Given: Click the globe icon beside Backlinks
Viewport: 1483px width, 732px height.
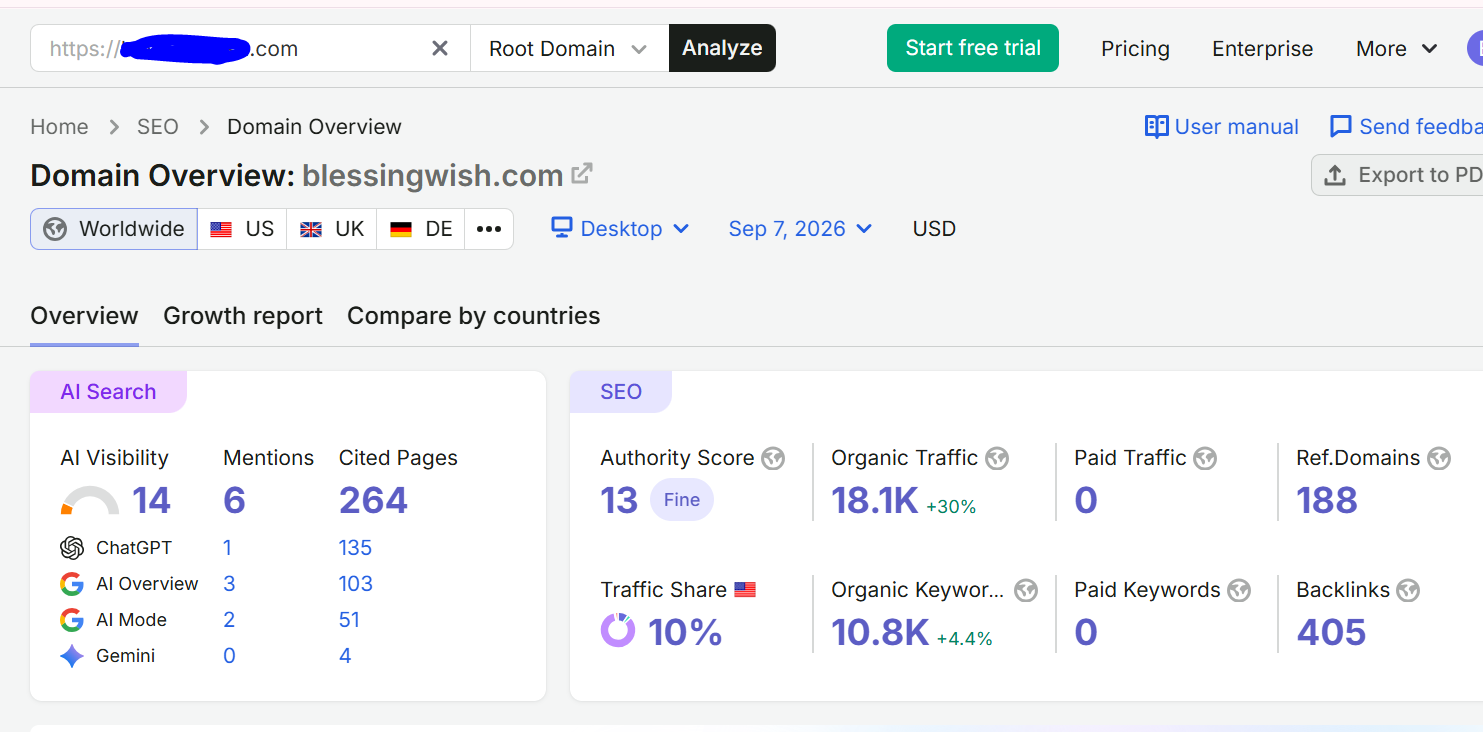Looking at the screenshot, I should click(x=1408, y=590).
